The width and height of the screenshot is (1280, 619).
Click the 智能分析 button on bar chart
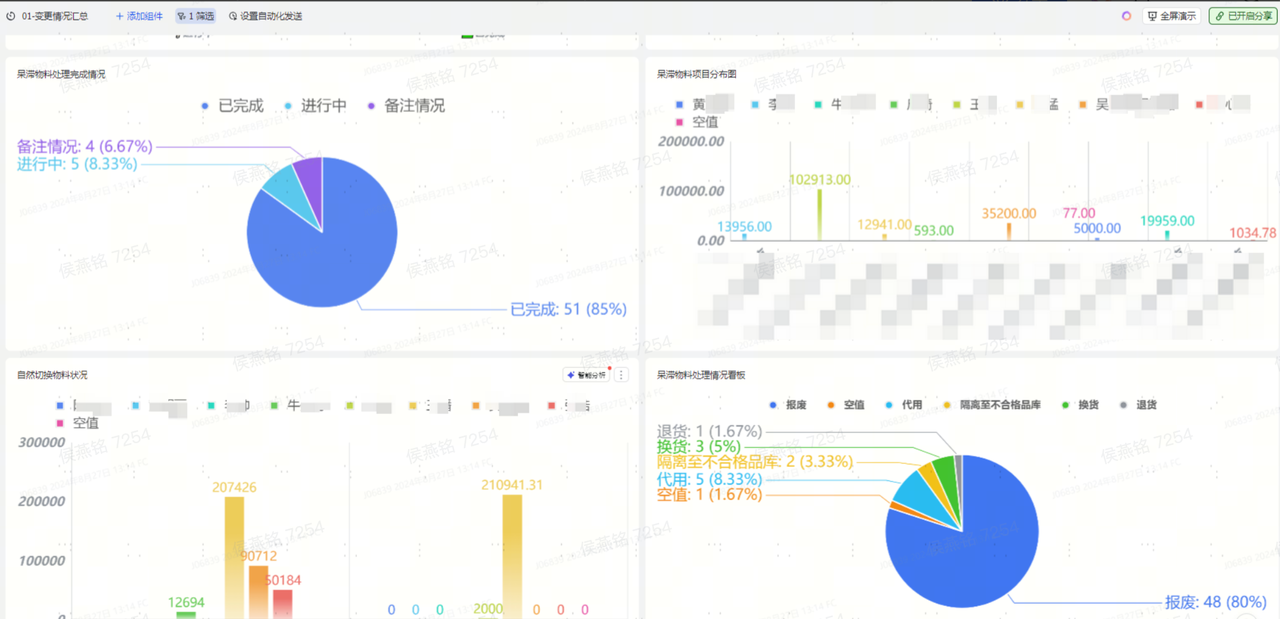click(586, 375)
